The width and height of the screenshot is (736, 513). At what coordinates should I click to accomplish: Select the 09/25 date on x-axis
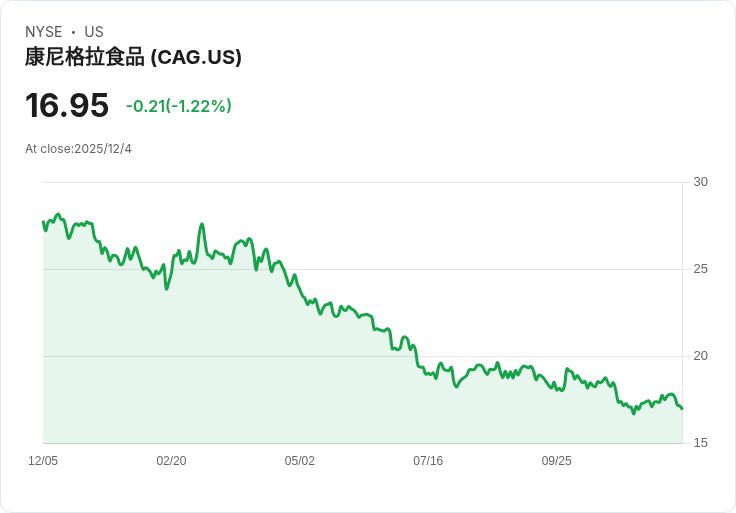click(x=557, y=461)
